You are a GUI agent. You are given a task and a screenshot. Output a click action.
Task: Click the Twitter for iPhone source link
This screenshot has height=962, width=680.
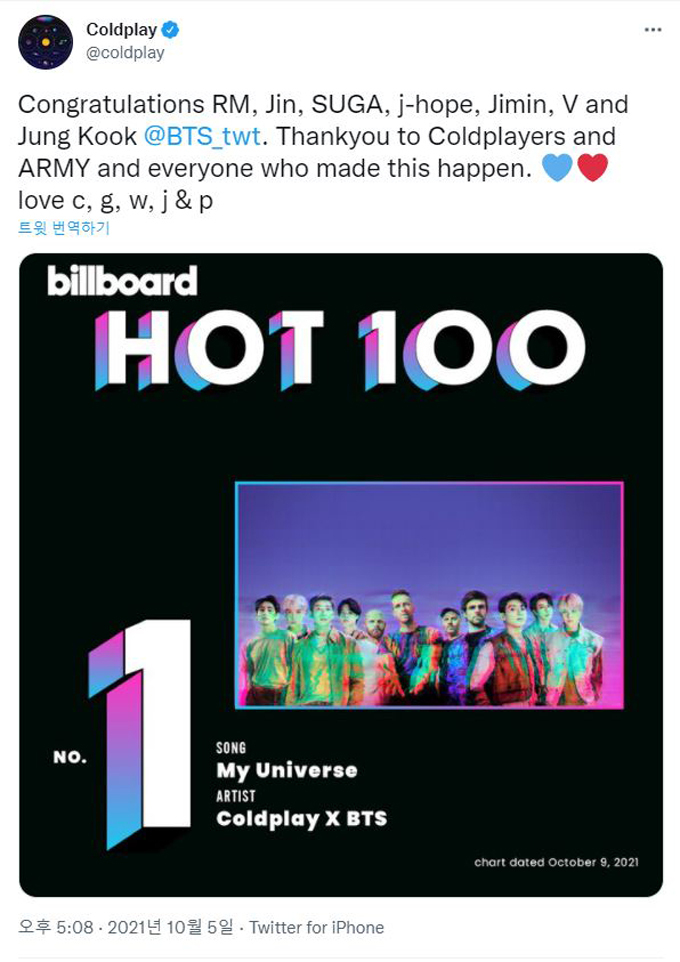(x=316, y=927)
